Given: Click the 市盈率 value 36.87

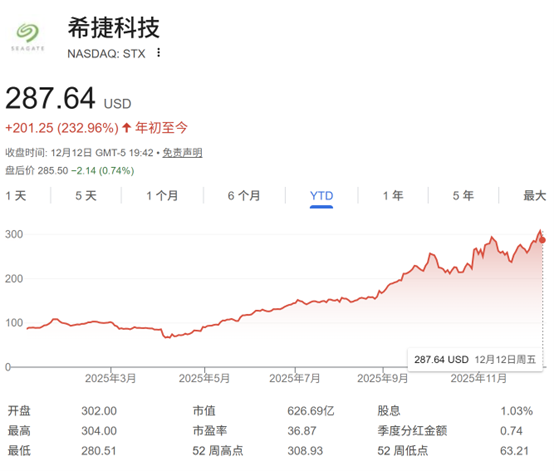Looking at the screenshot, I should [x=302, y=431].
